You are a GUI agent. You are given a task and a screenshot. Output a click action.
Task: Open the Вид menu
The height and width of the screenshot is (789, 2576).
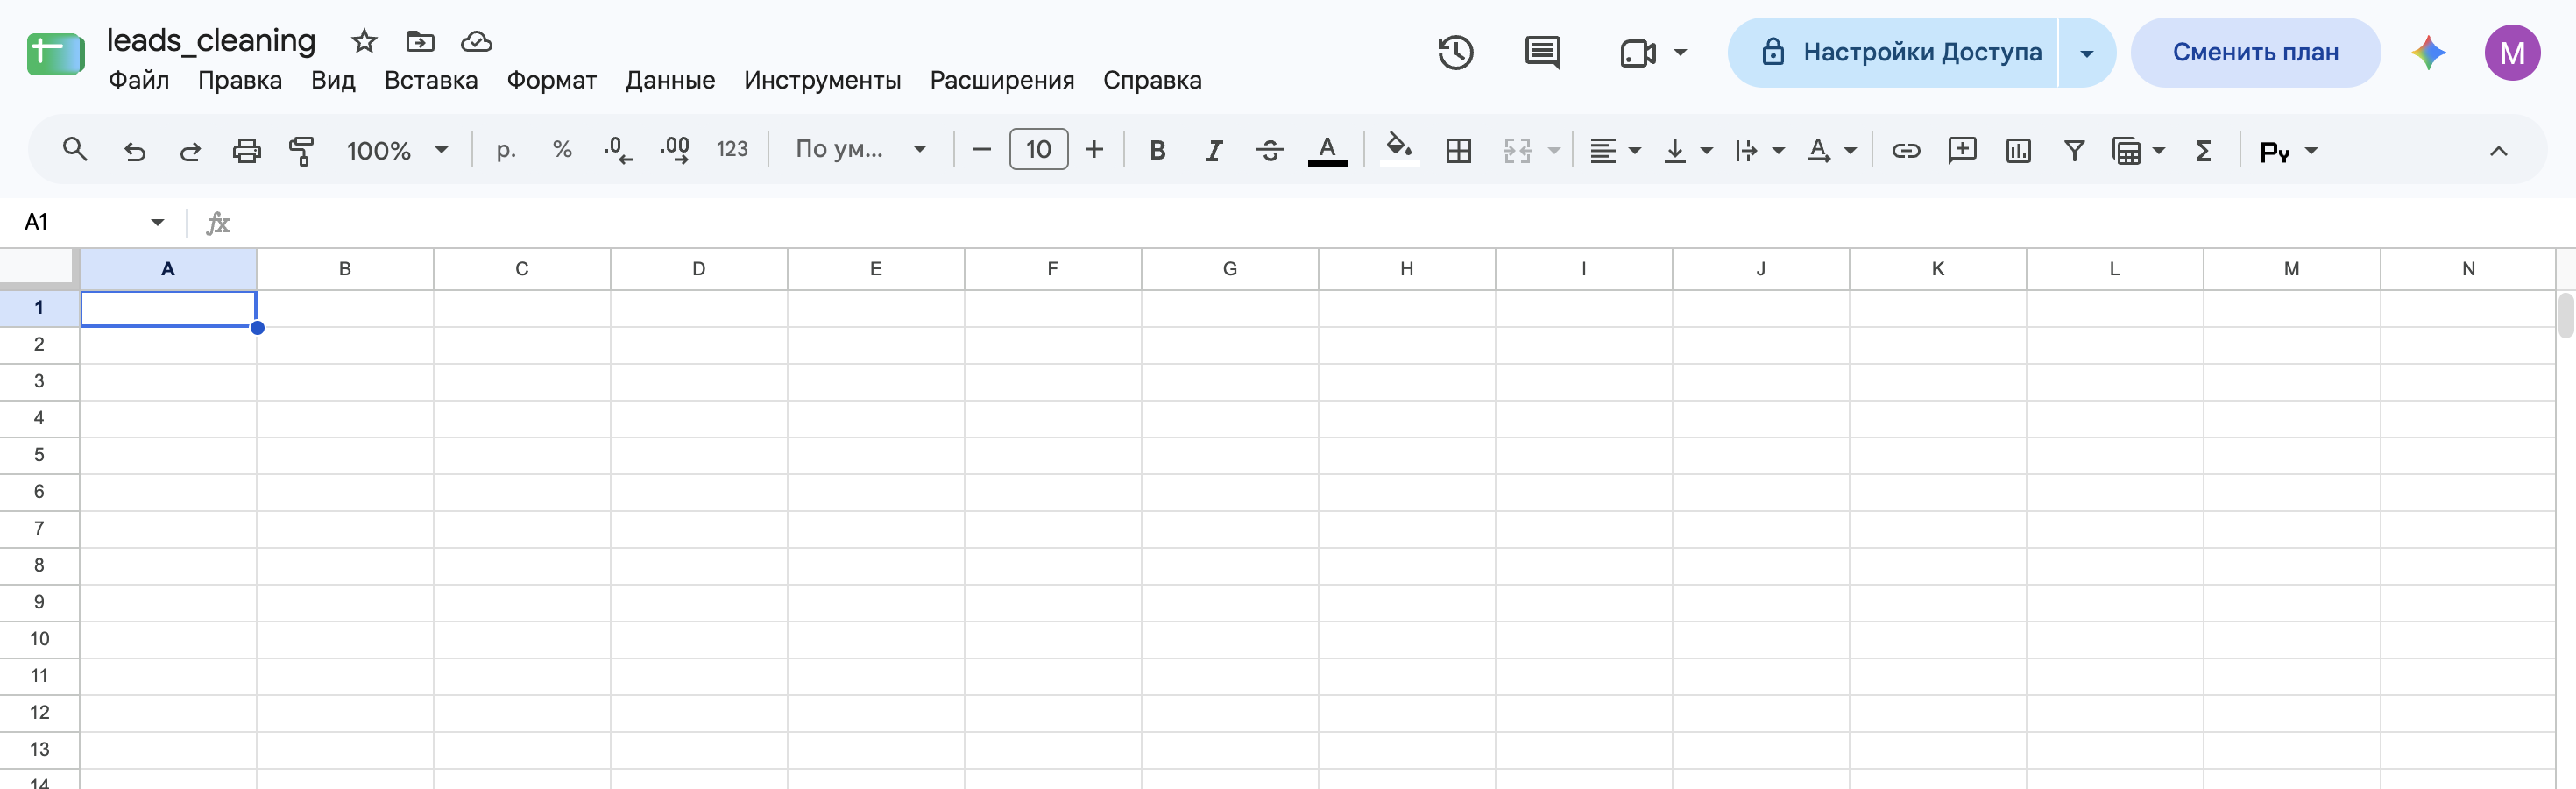click(333, 80)
